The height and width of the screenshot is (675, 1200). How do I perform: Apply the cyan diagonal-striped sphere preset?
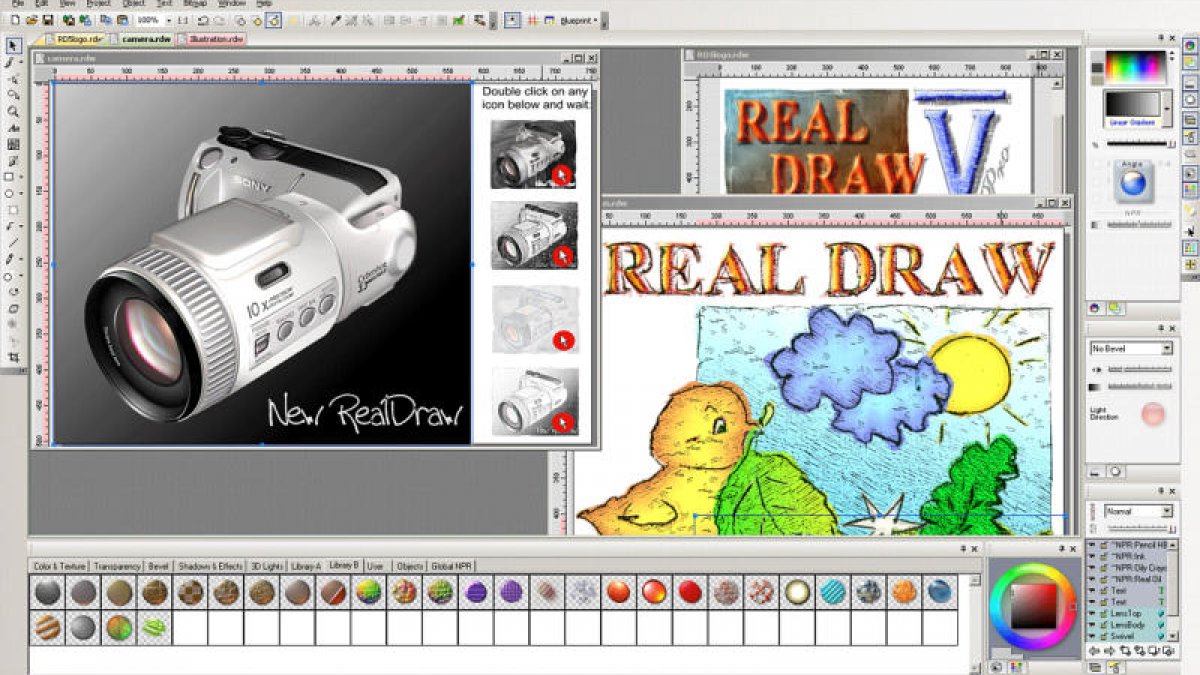click(833, 592)
